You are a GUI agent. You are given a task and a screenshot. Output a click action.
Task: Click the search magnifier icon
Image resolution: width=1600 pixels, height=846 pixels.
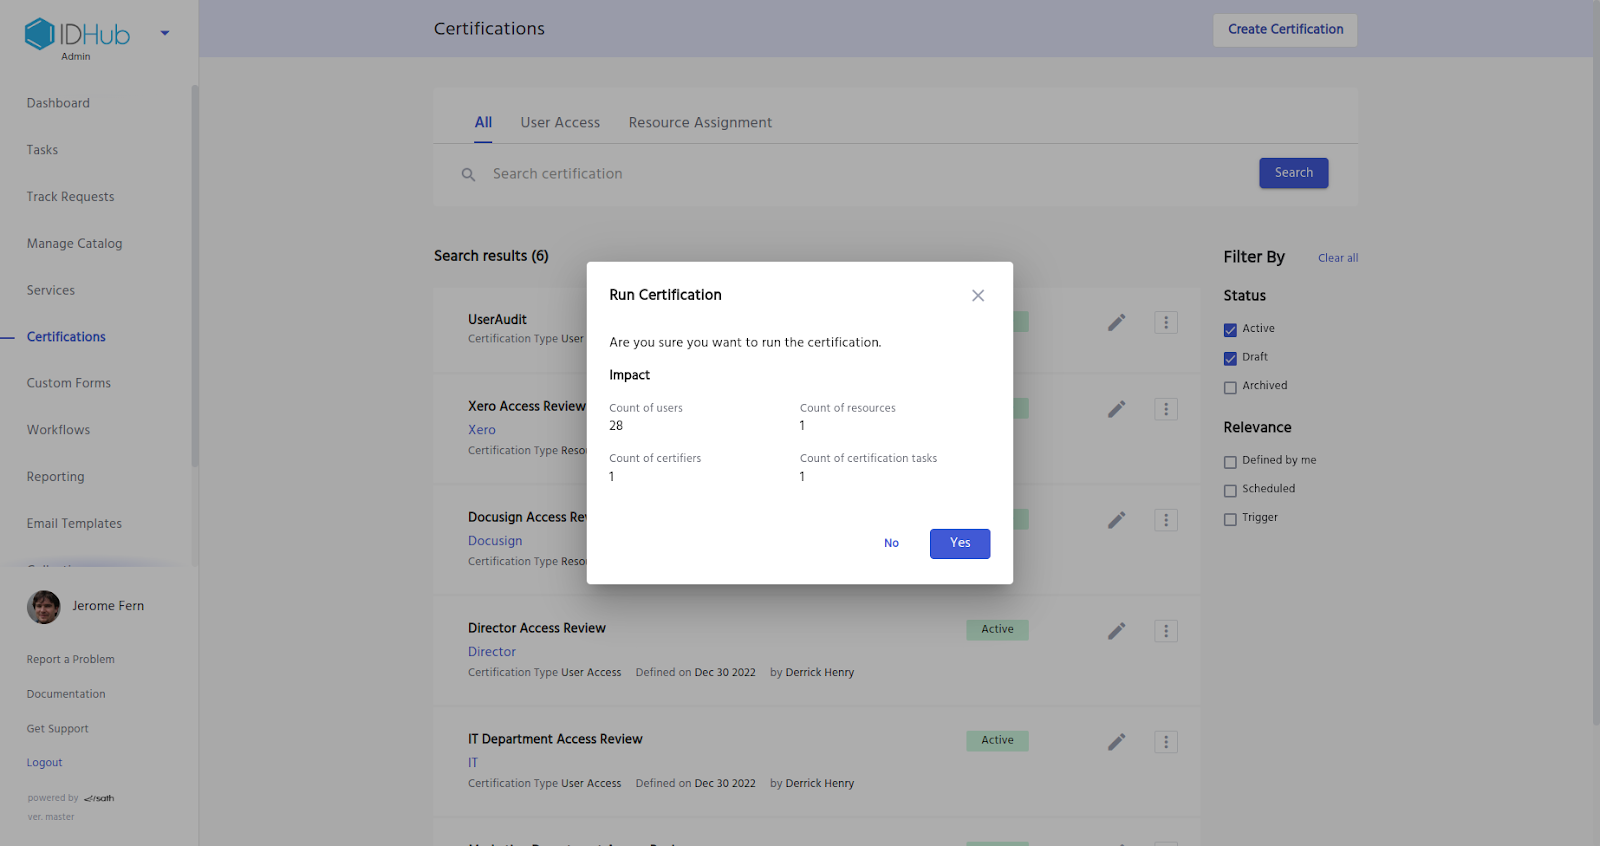pyautogui.click(x=468, y=175)
